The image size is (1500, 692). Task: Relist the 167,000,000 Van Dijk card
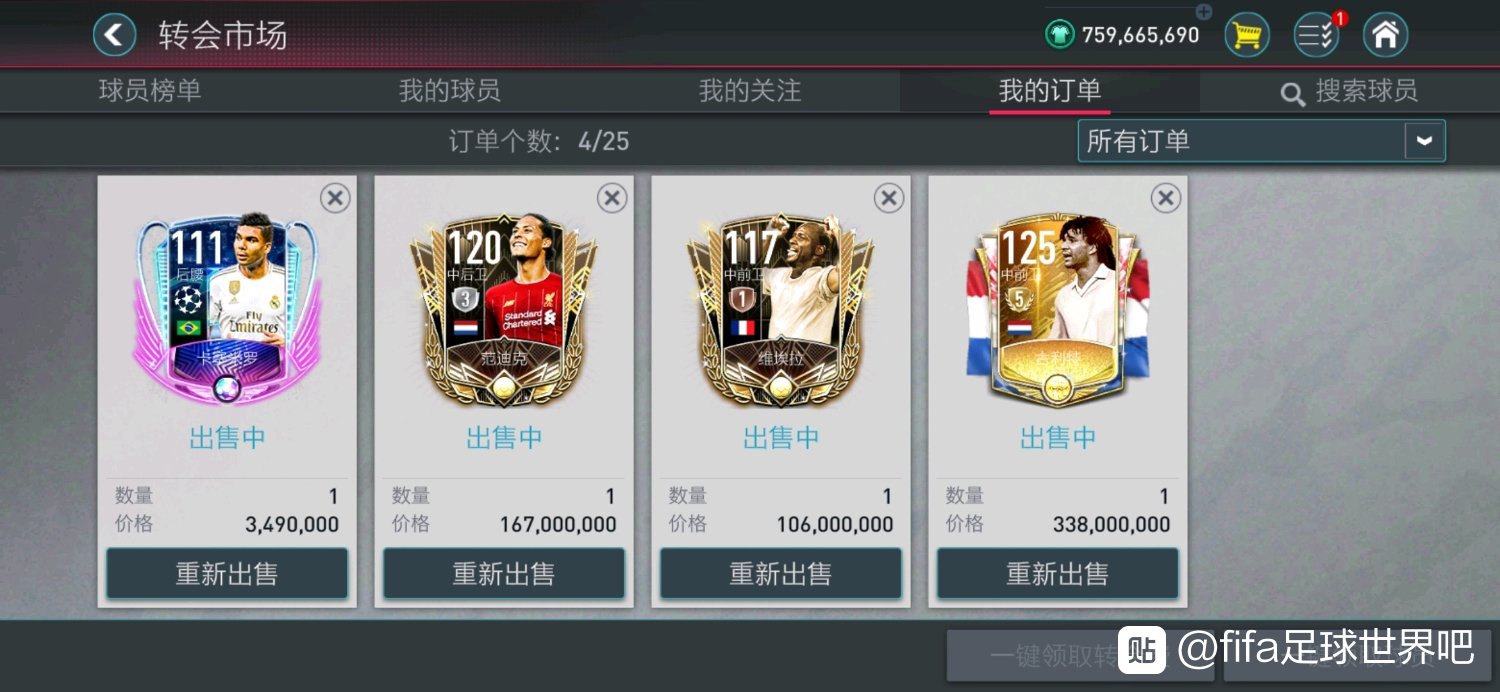tap(504, 574)
